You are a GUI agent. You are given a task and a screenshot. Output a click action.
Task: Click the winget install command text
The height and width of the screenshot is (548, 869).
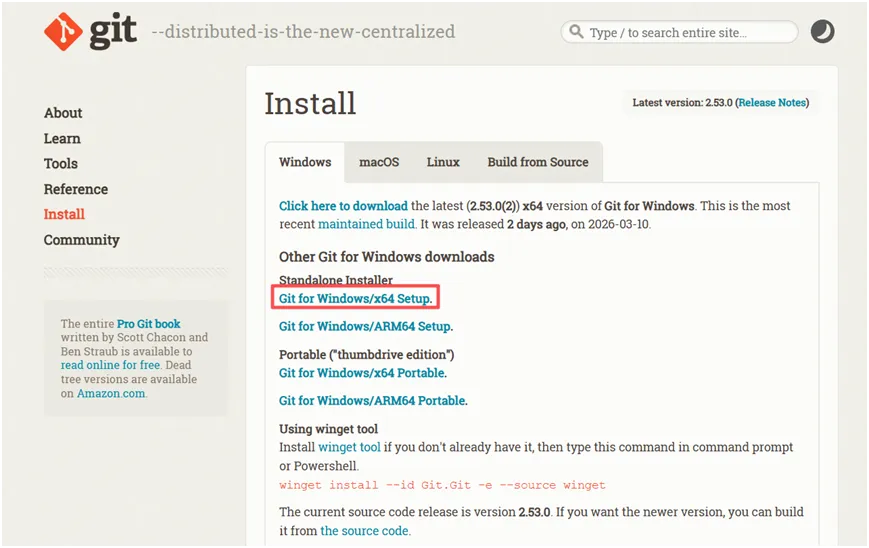[442, 485]
